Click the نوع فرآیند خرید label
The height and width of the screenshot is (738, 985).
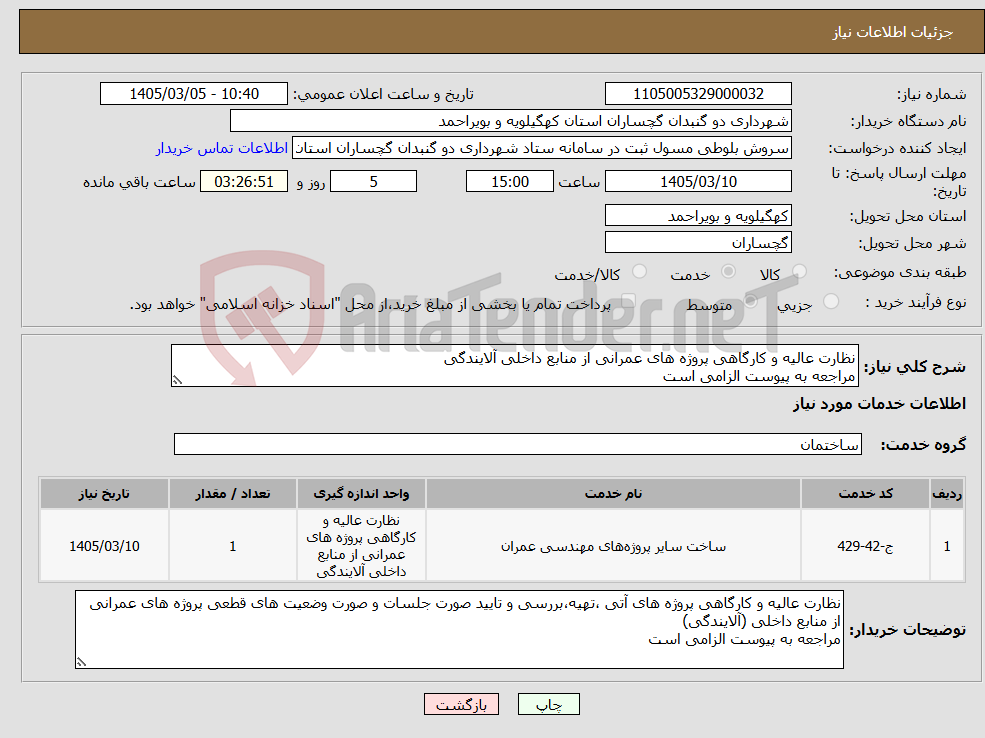[x=915, y=303]
